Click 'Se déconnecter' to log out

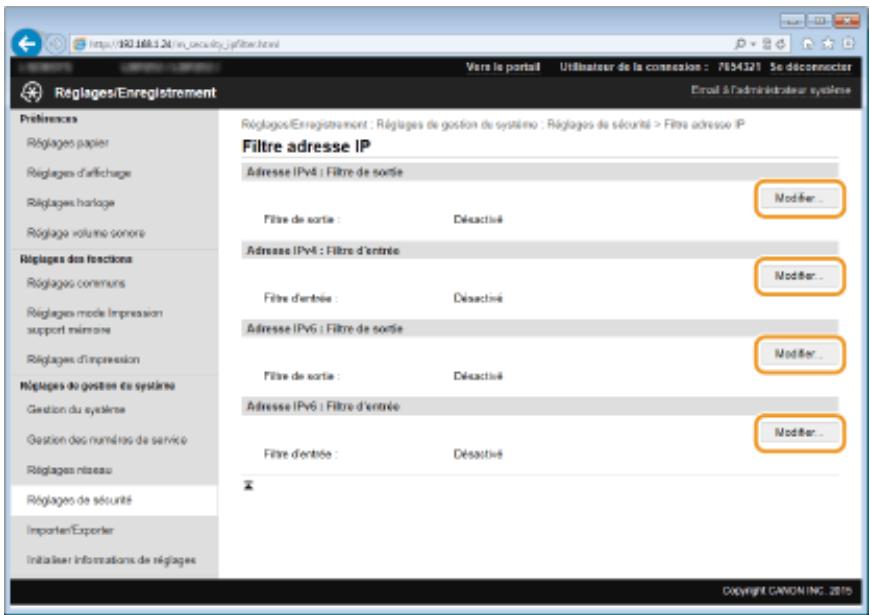coord(810,67)
